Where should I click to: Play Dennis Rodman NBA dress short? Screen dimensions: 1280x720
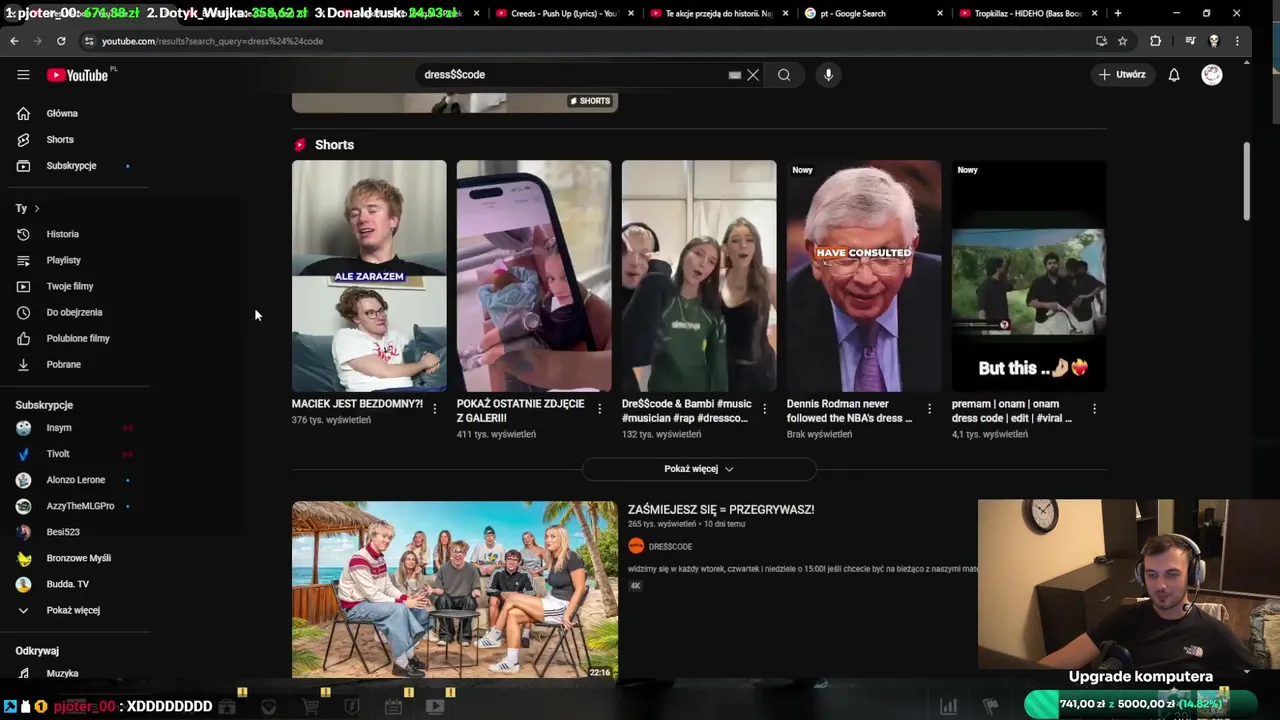click(864, 276)
